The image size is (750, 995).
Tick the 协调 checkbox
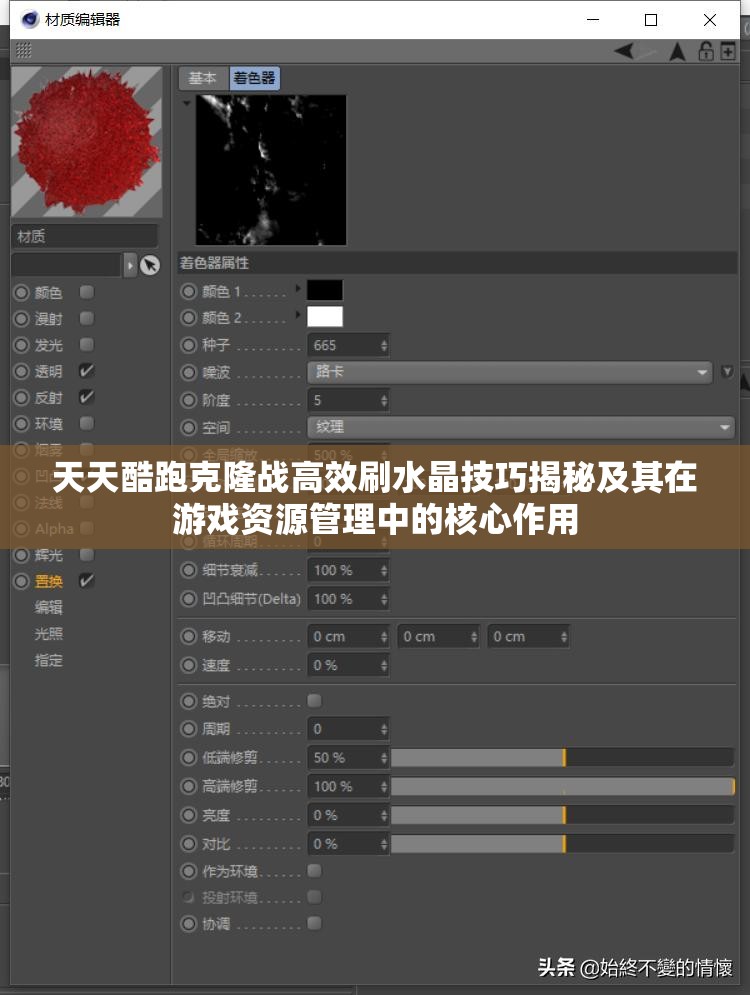click(x=314, y=923)
